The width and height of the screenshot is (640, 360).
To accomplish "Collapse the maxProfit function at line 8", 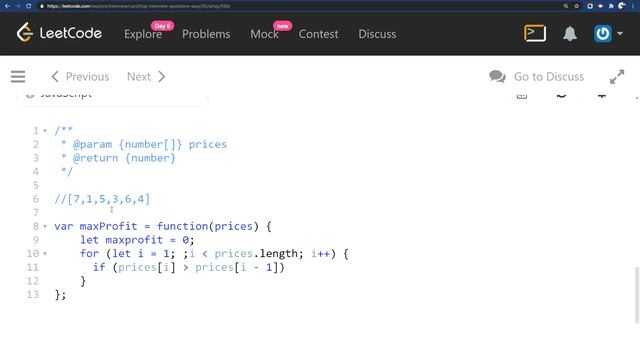I will [45, 226].
